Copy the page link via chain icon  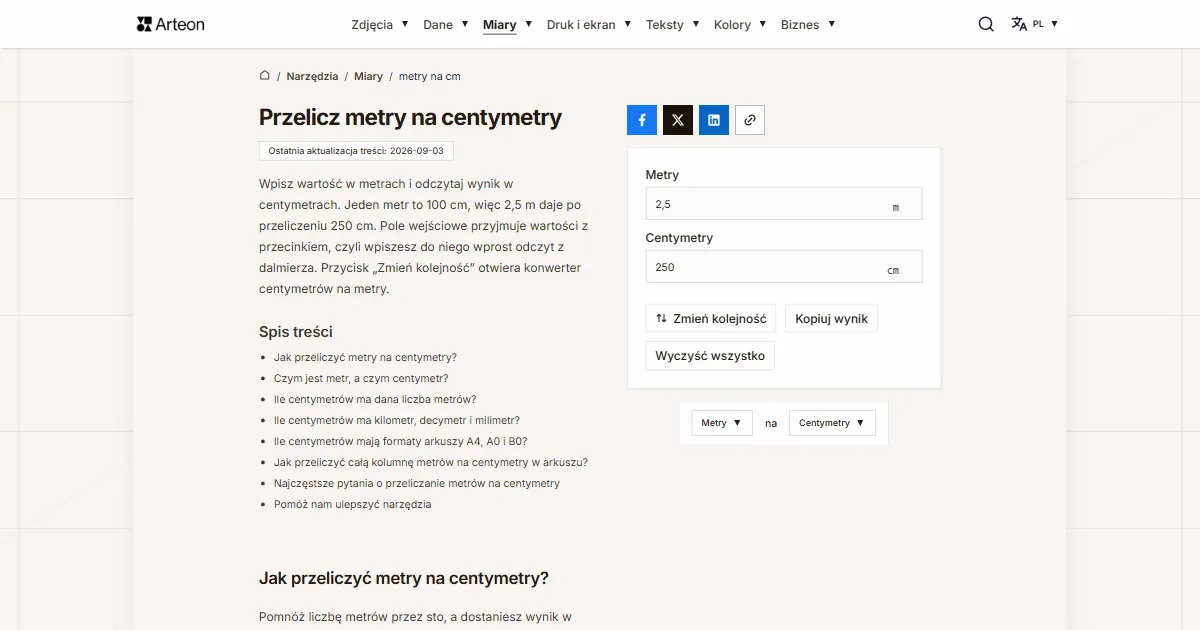[750, 120]
